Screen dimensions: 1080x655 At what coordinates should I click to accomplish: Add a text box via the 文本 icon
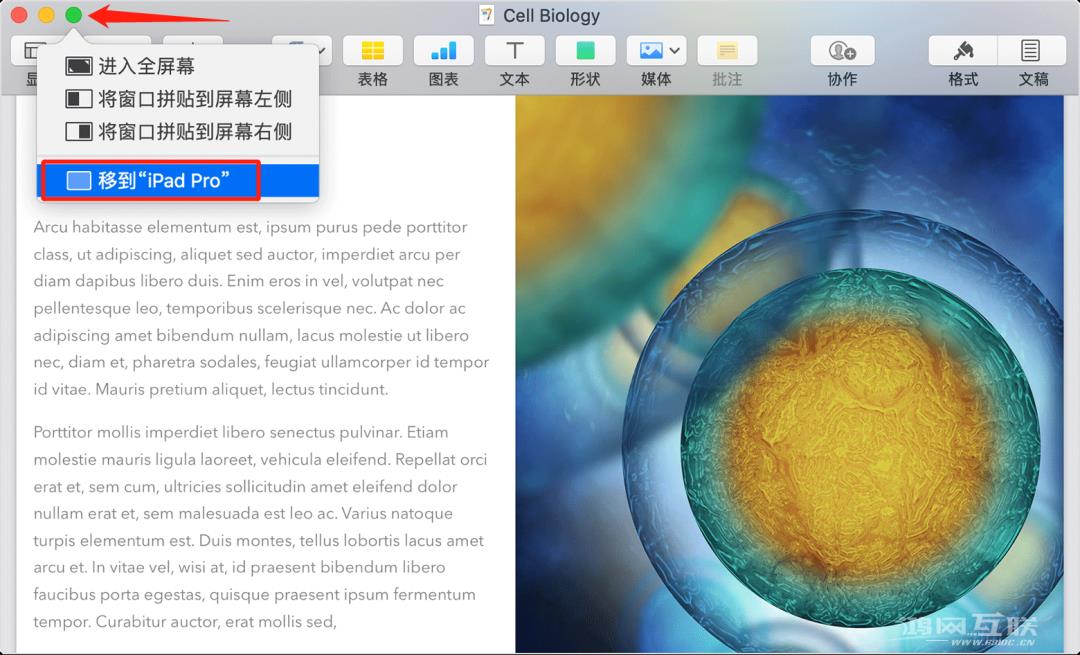click(514, 50)
